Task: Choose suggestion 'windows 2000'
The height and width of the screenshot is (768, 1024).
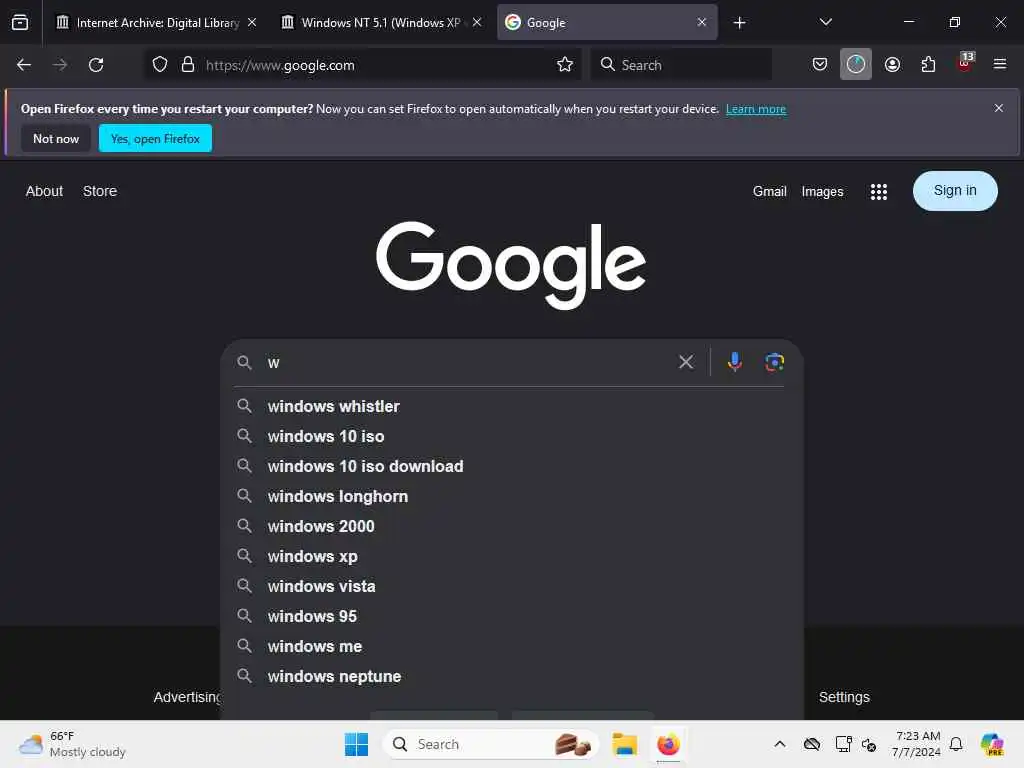Action: point(510,526)
